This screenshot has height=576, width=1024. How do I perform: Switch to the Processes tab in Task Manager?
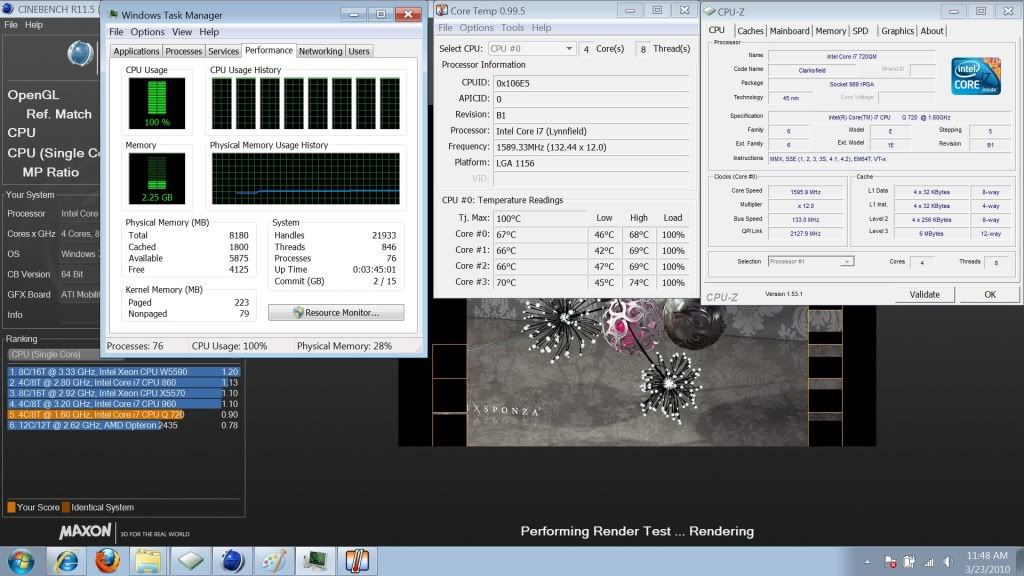pyautogui.click(x=184, y=51)
